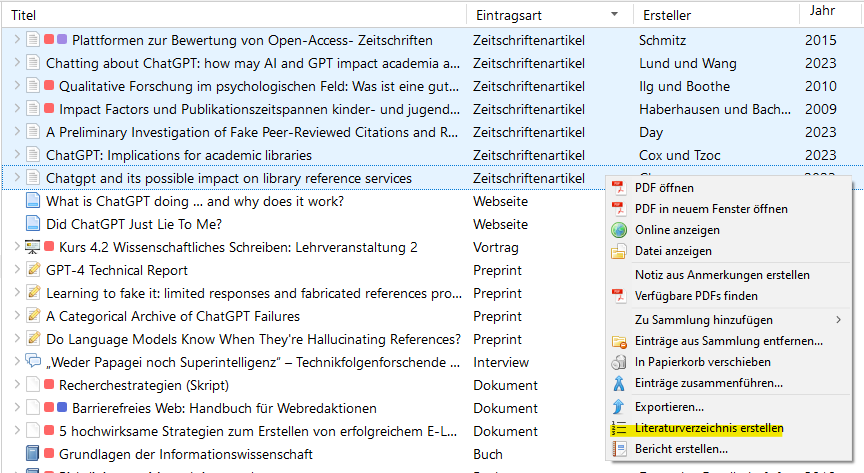Click the blue tag of 'Barrierefreies Web'
The image size is (864, 473).
point(62,407)
